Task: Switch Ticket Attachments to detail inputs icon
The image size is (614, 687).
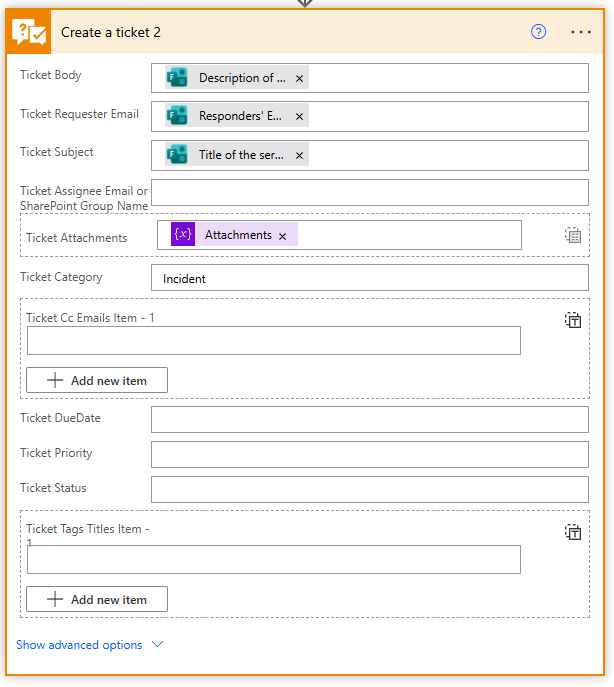Action: coord(572,236)
